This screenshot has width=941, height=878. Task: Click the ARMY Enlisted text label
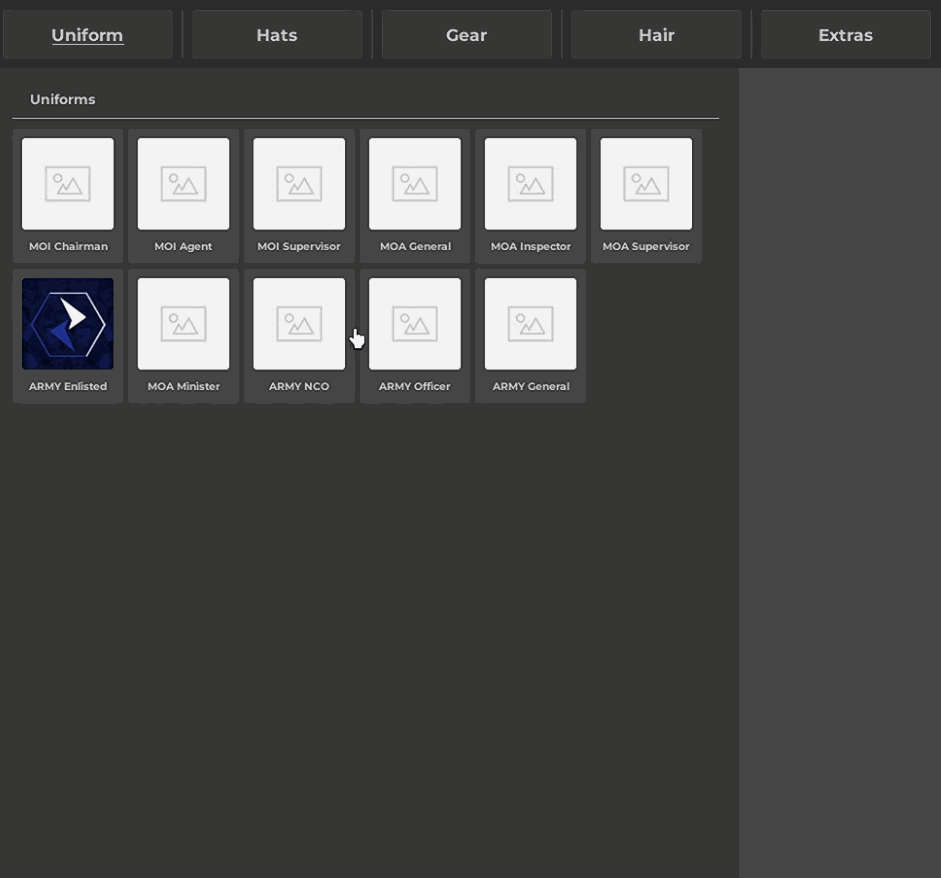coord(68,387)
